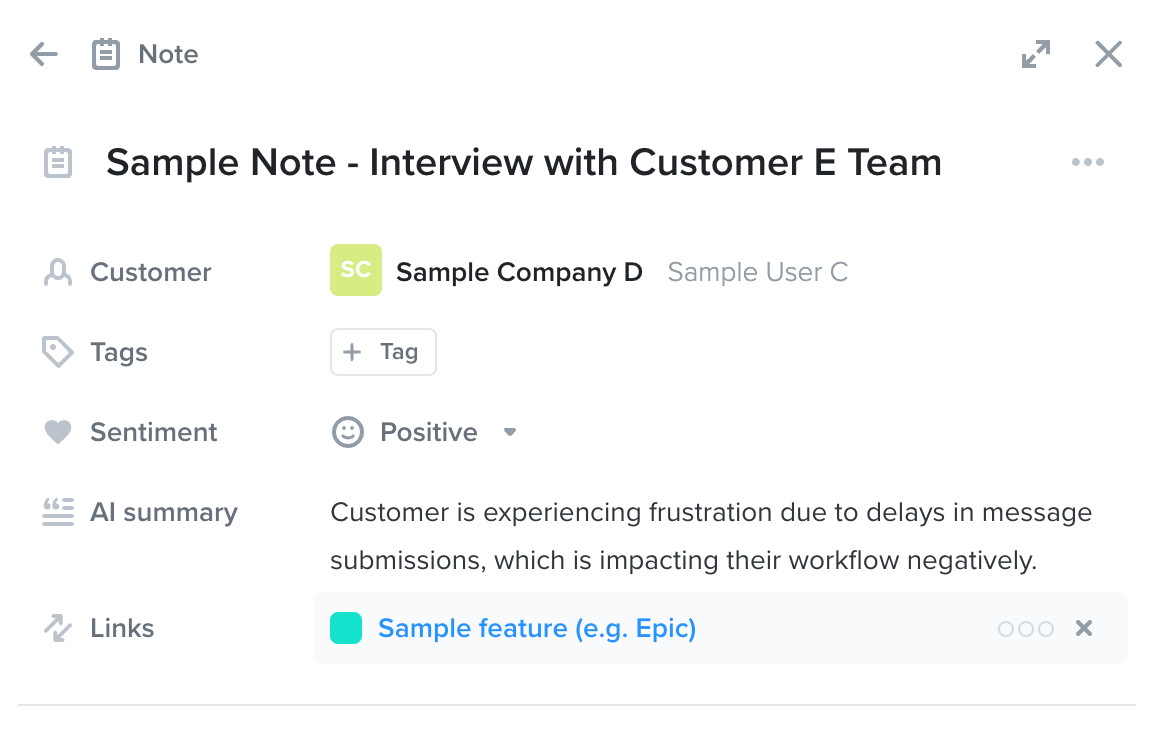Open Sample feature (e.g. Epic) link
This screenshot has width=1170, height=756.
pos(537,628)
